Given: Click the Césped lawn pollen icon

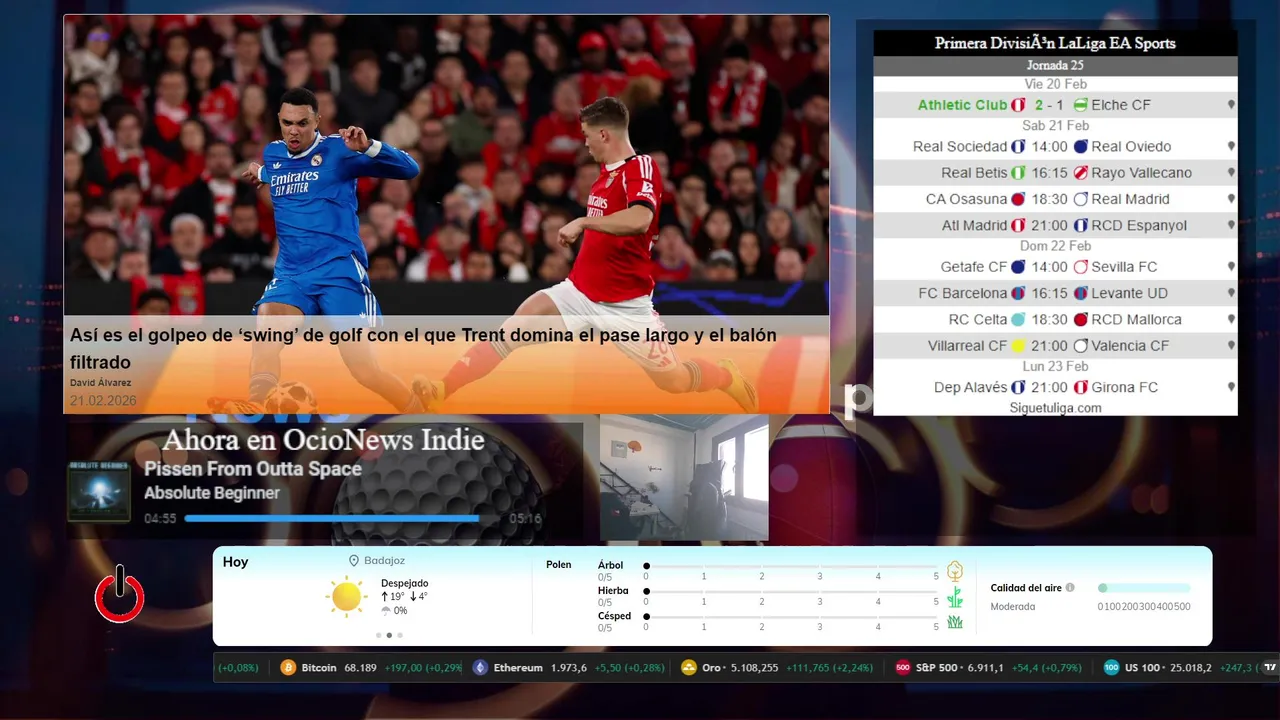Looking at the screenshot, I should [955, 622].
